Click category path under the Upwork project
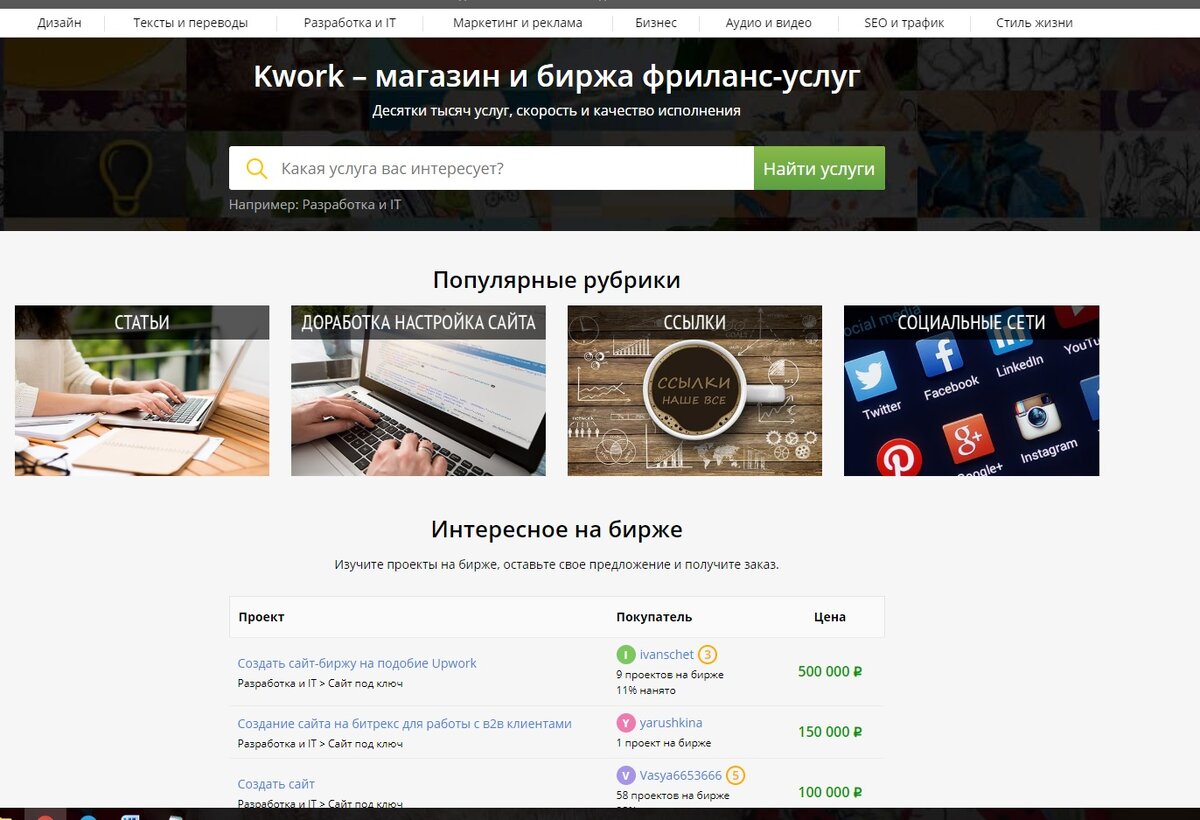The width and height of the screenshot is (1200, 820). coord(320,684)
